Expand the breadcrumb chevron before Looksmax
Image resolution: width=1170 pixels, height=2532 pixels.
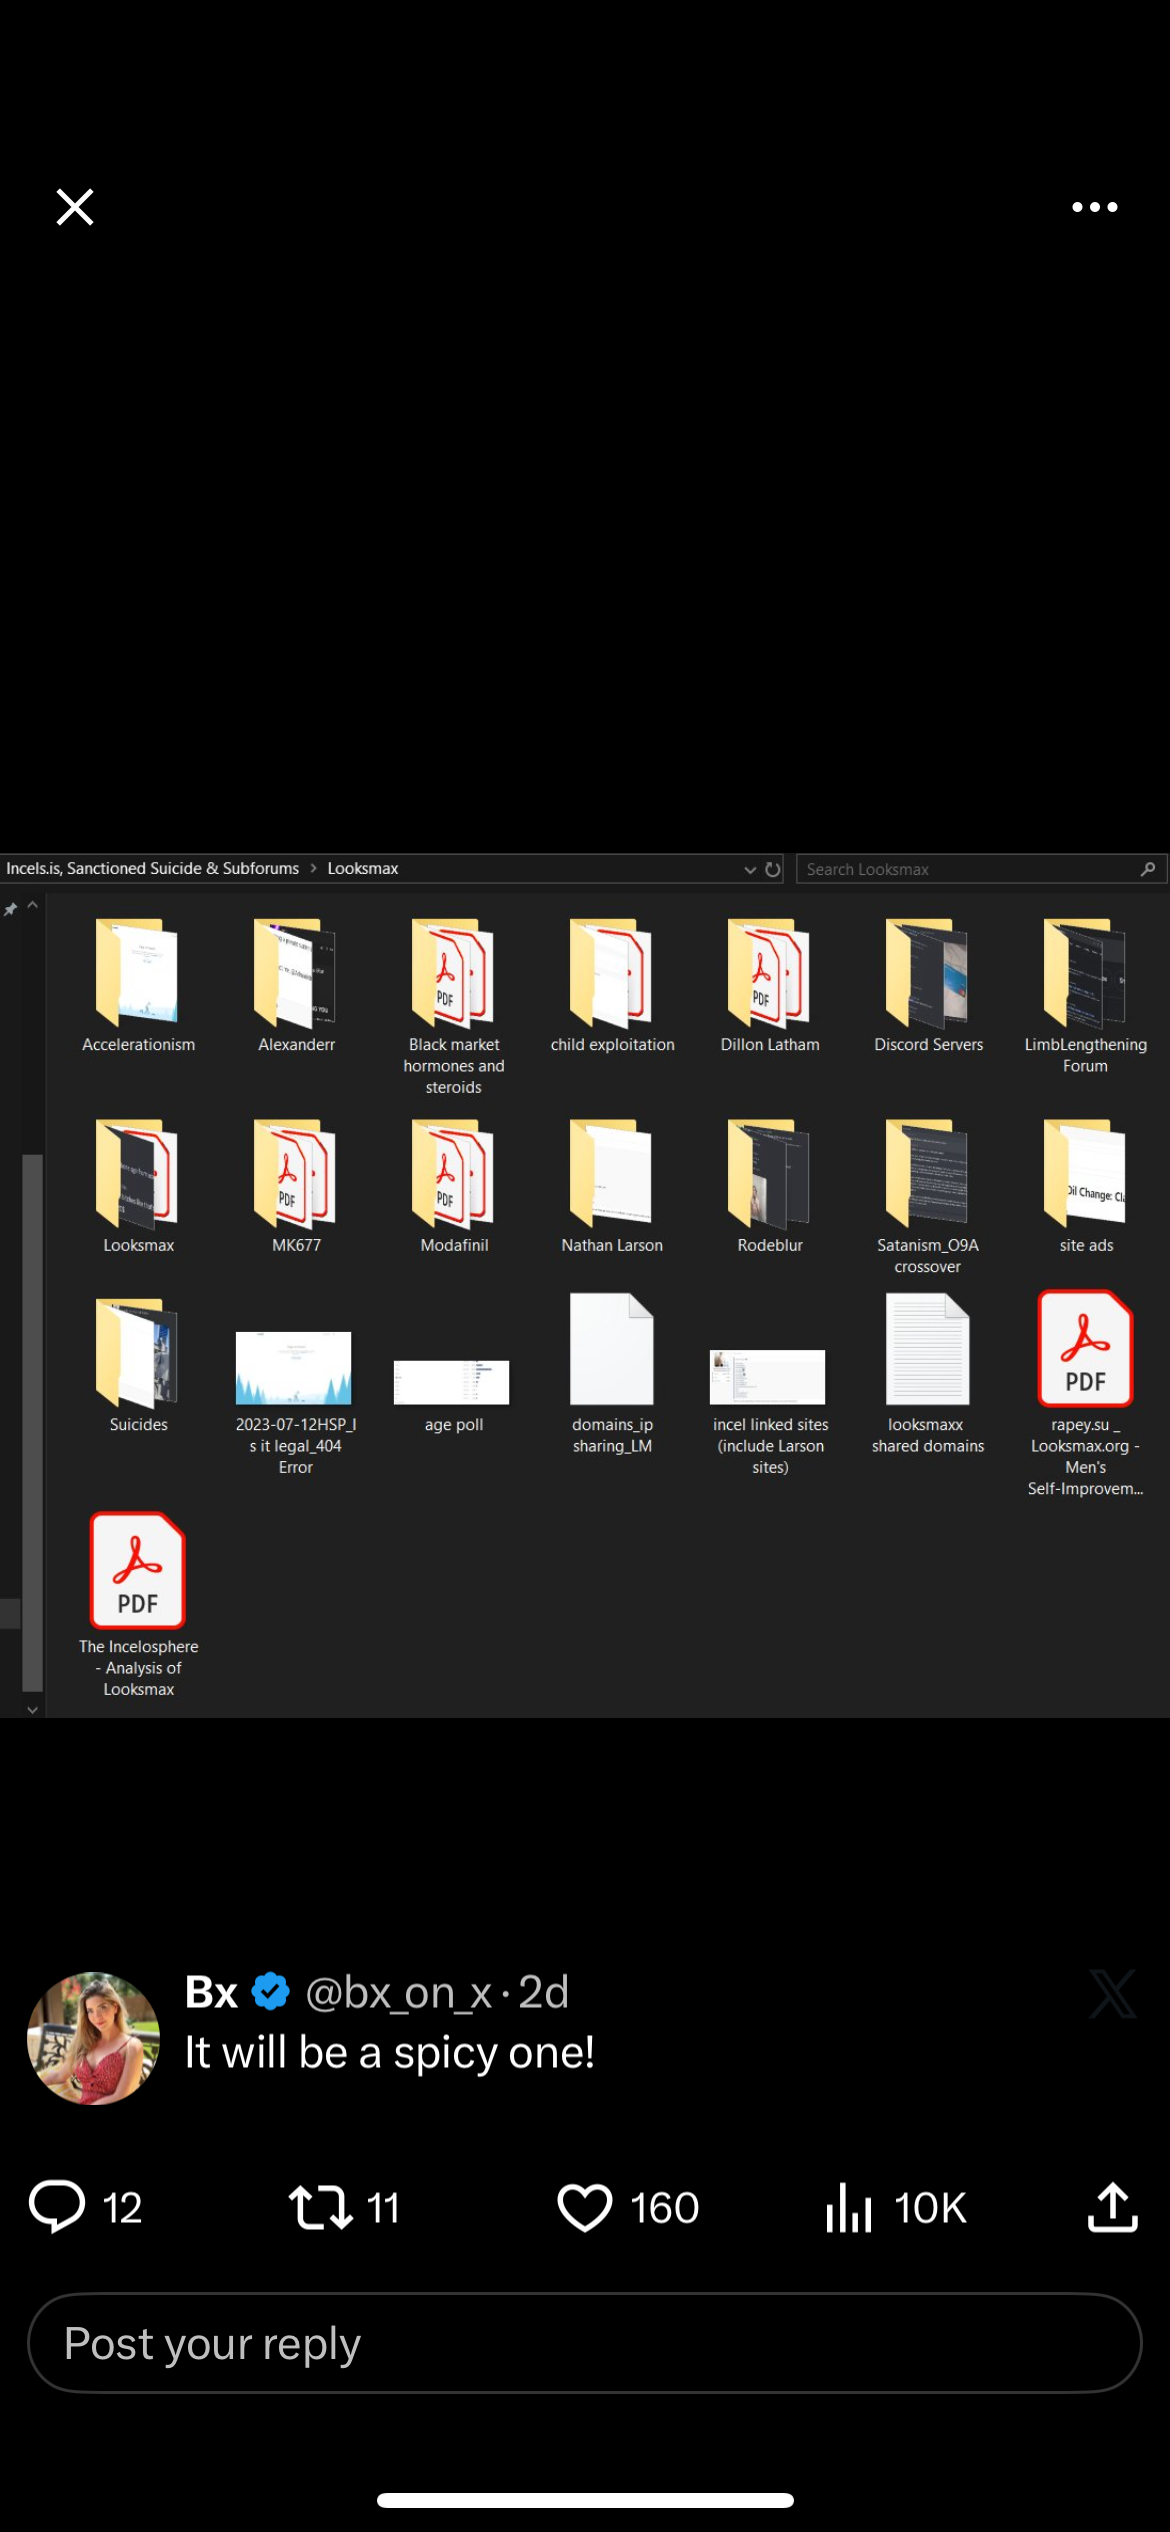click(313, 868)
